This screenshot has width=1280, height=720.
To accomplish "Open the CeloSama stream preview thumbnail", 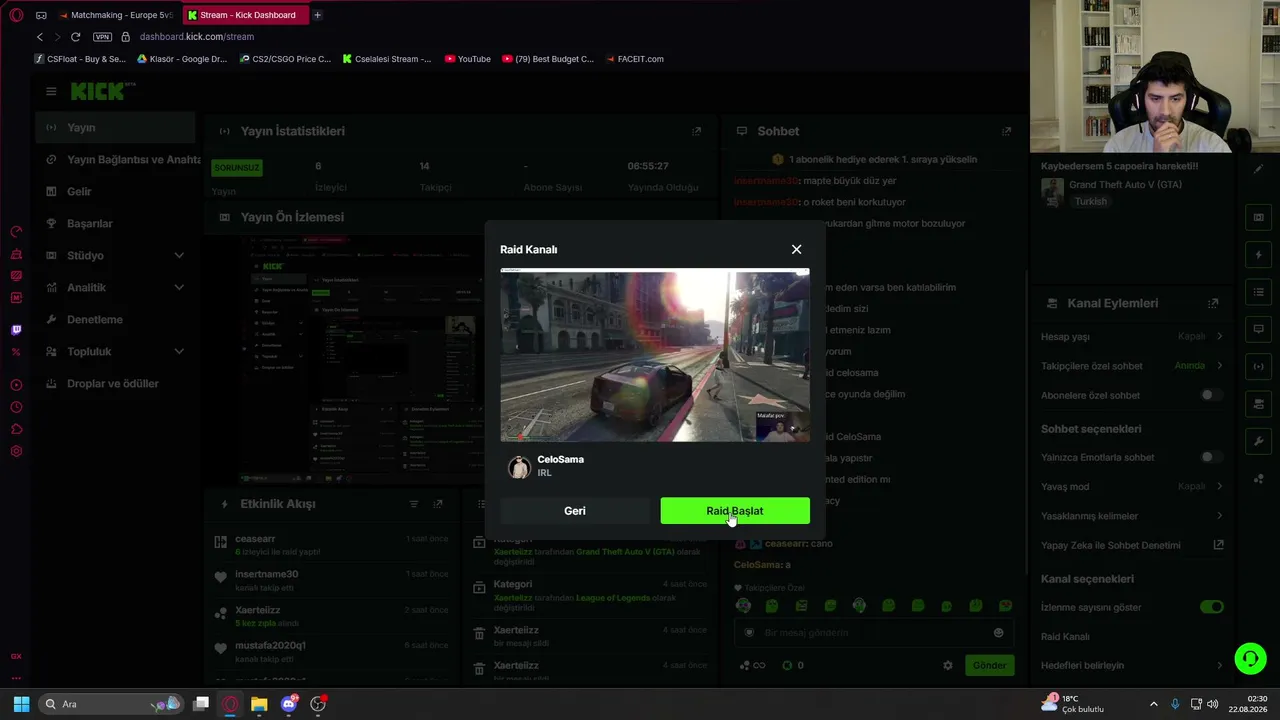I will coord(655,355).
